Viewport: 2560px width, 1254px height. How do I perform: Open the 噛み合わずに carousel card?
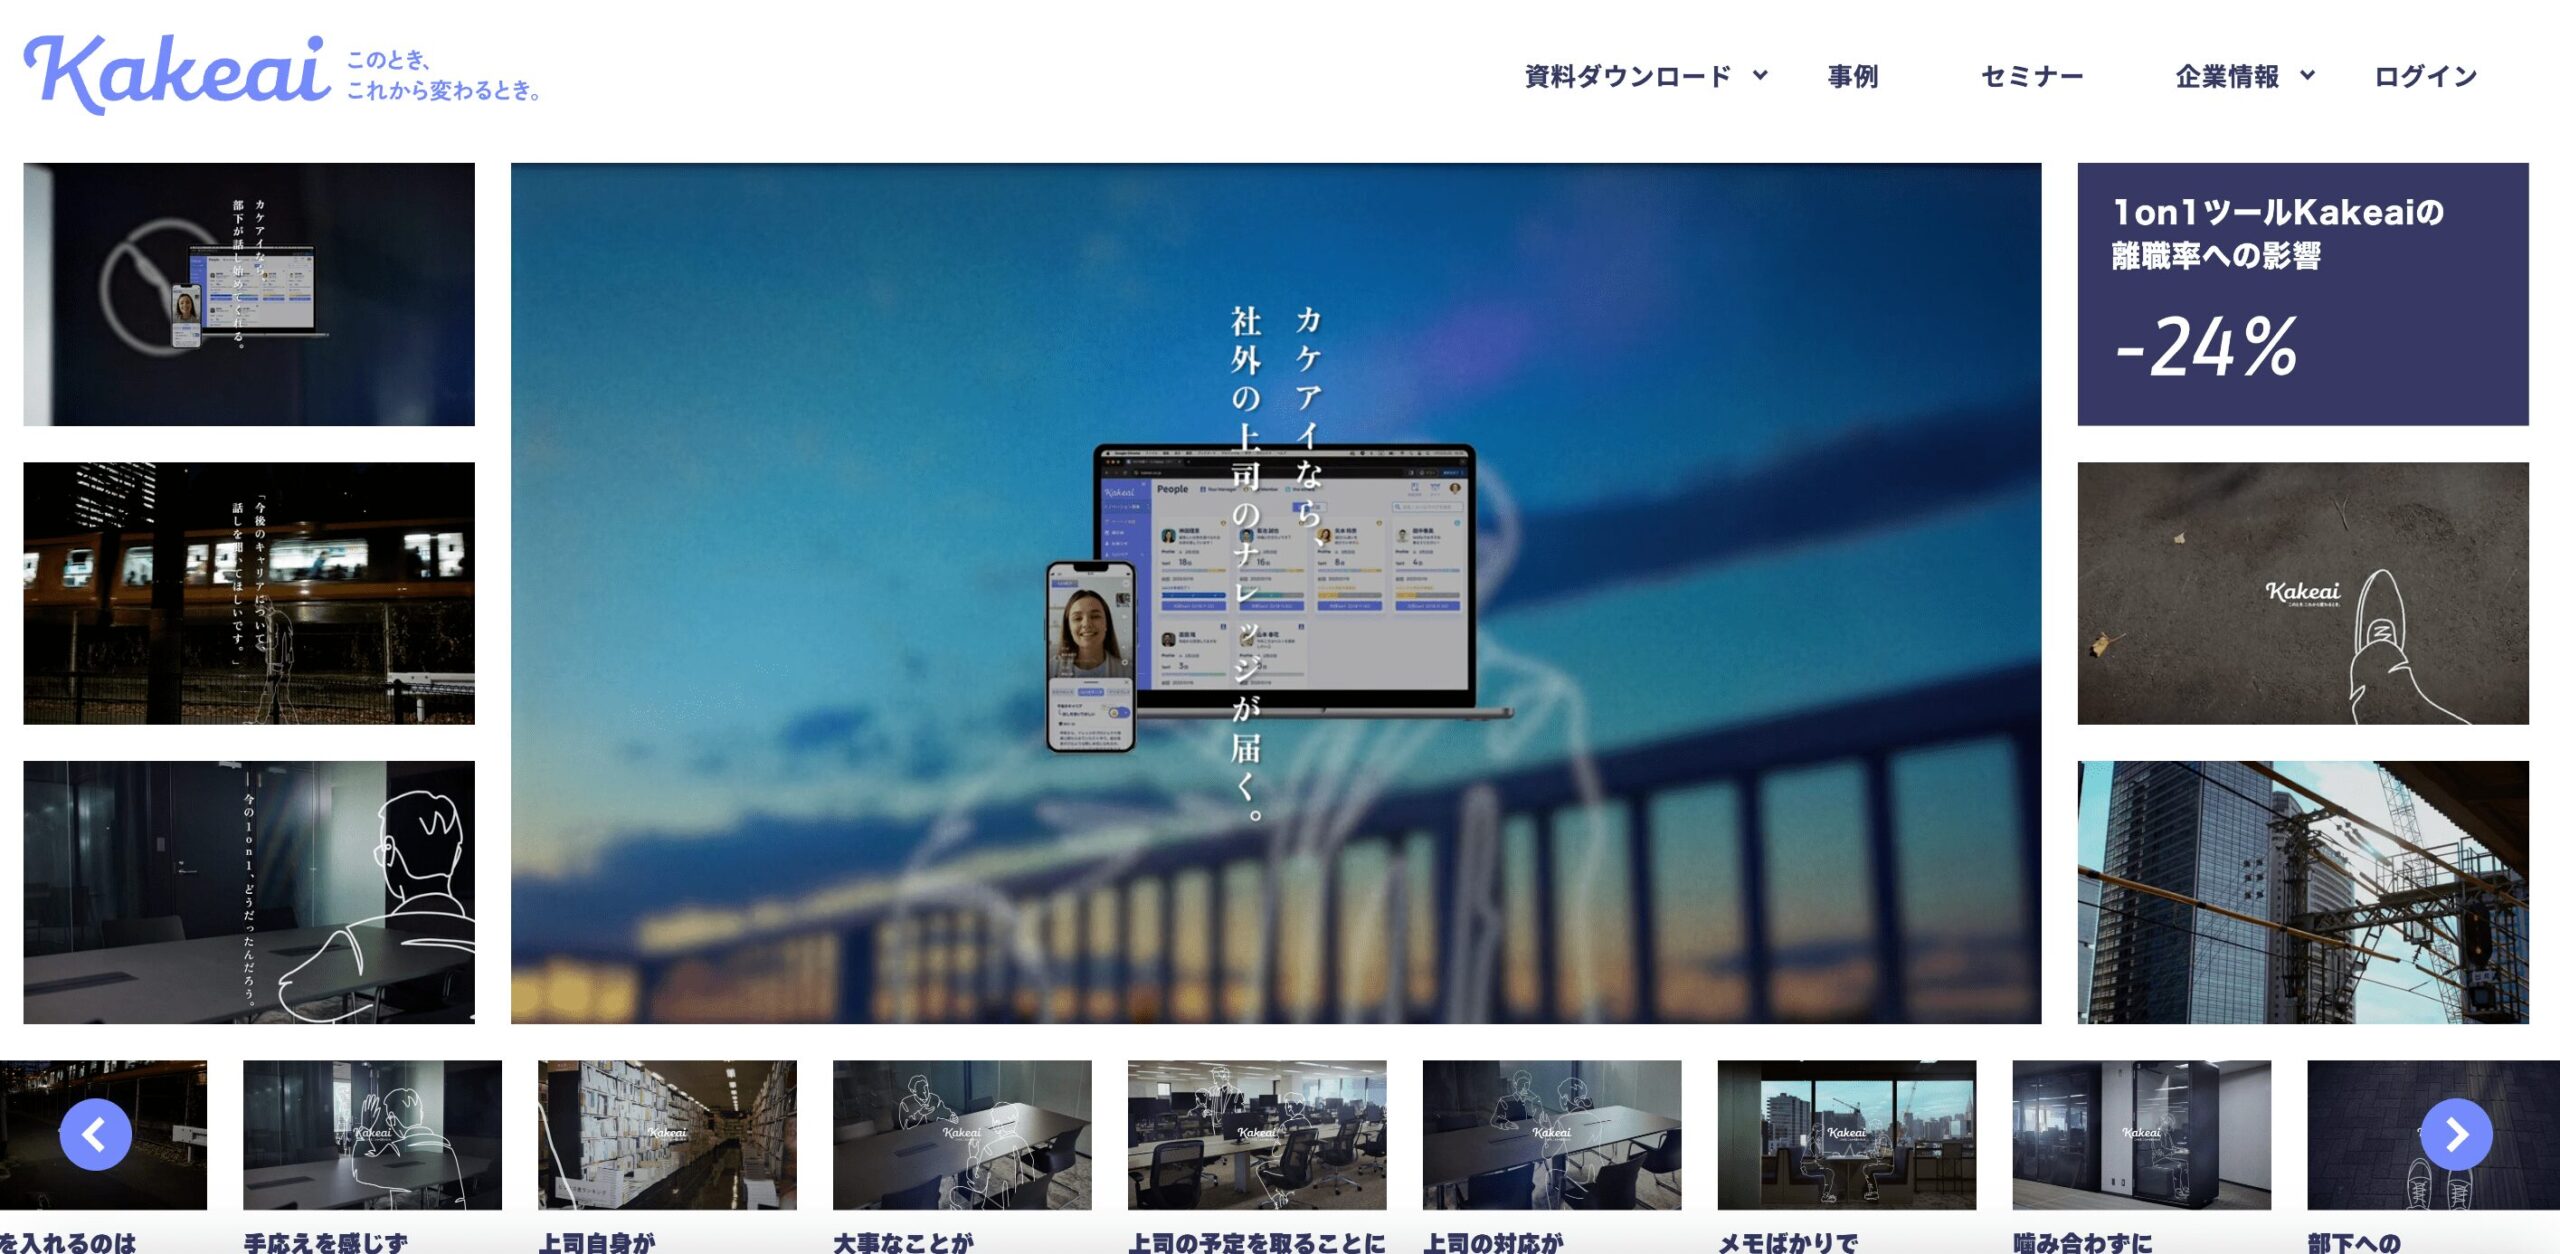2141,1135
